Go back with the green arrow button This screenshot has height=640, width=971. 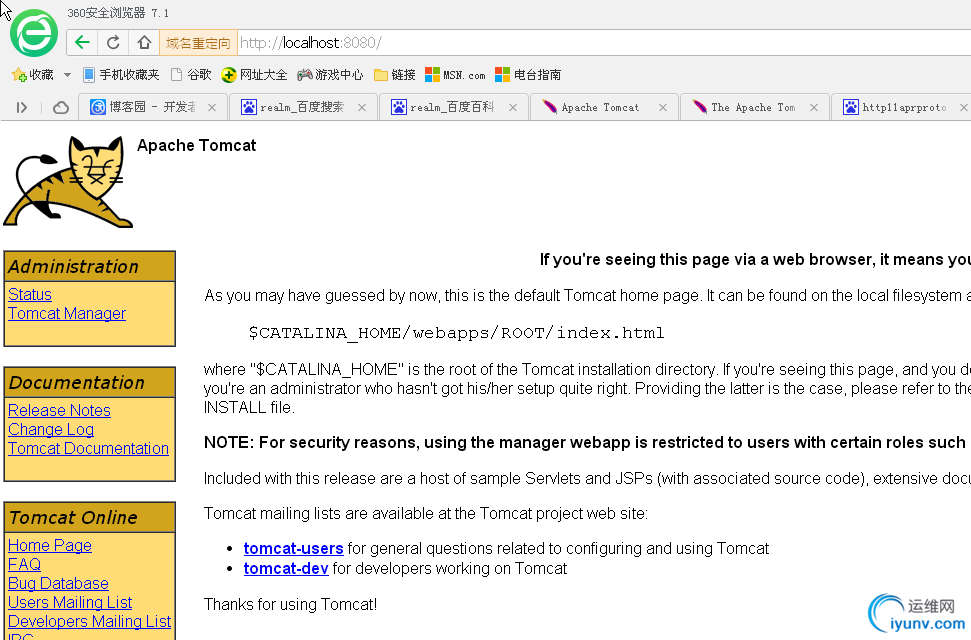tap(82, 43)
